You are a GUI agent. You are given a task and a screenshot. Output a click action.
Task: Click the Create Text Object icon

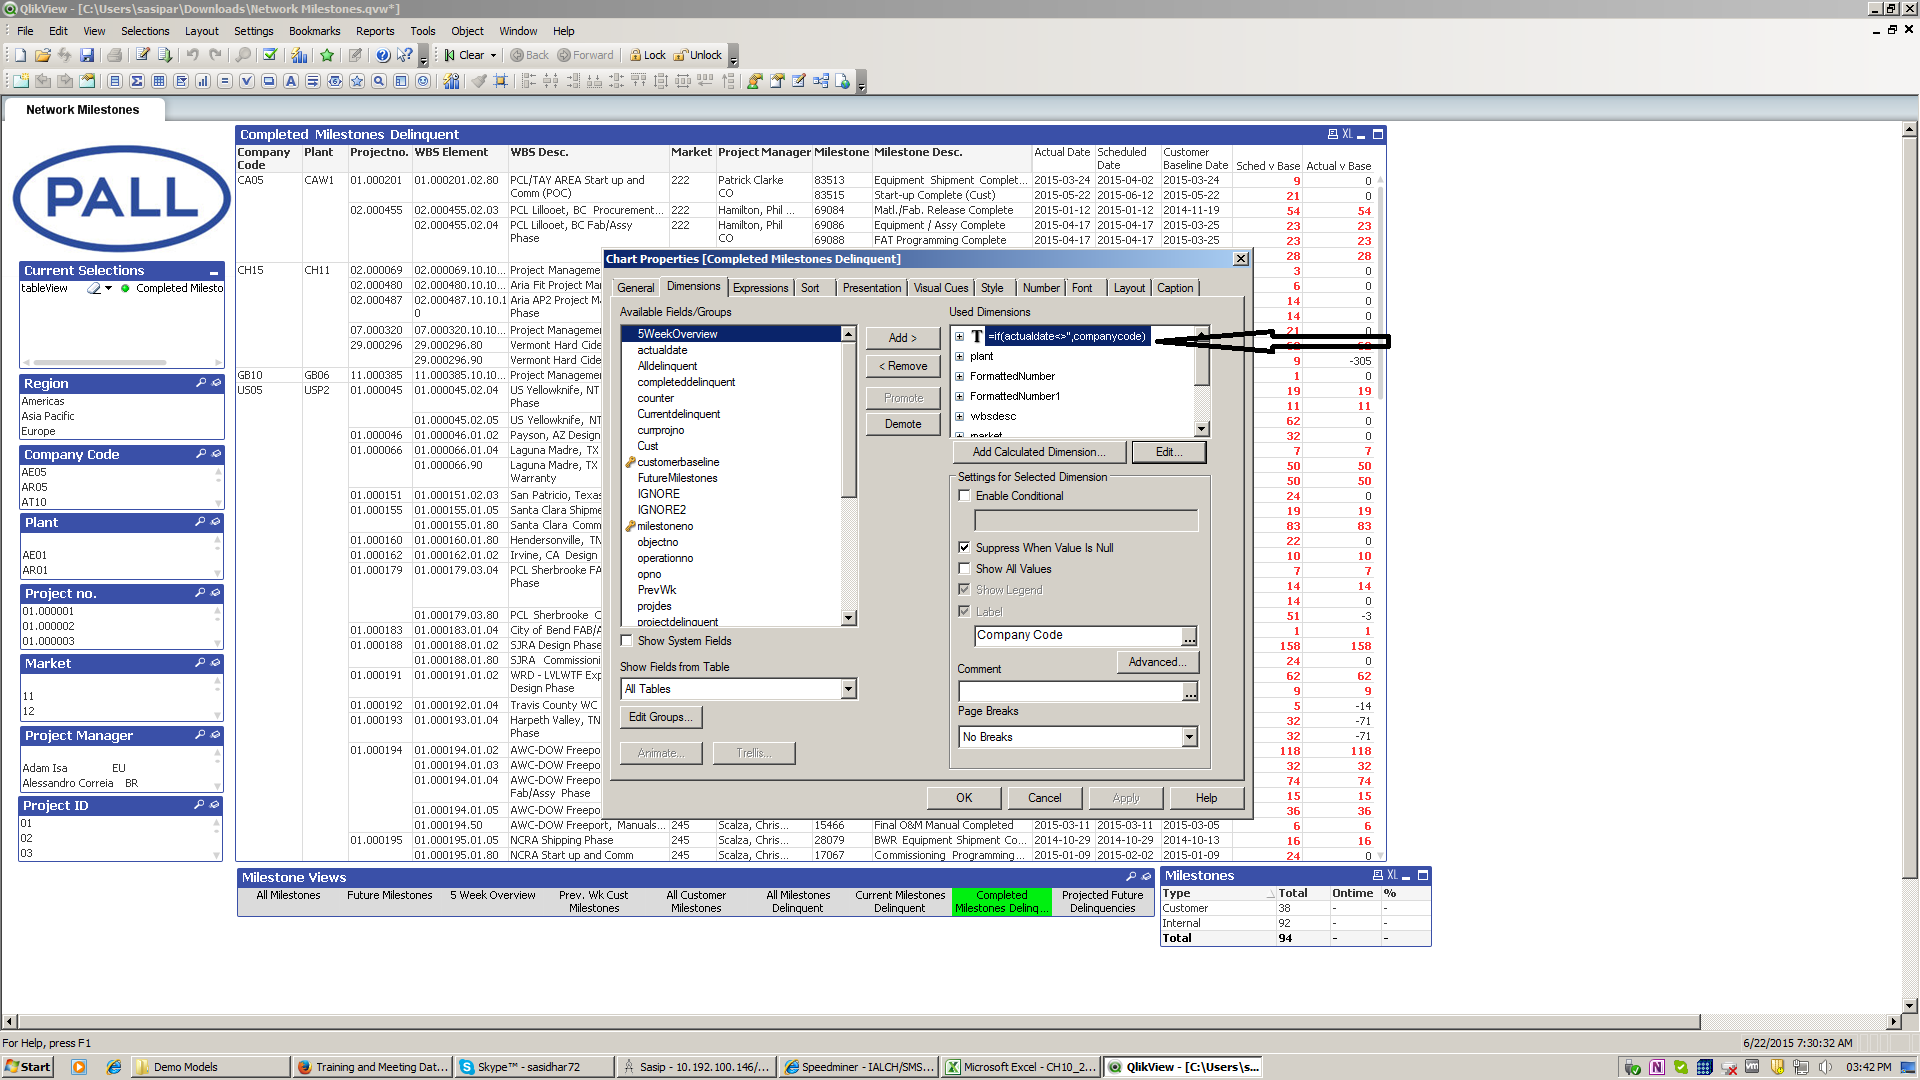[x=291, y=81]
